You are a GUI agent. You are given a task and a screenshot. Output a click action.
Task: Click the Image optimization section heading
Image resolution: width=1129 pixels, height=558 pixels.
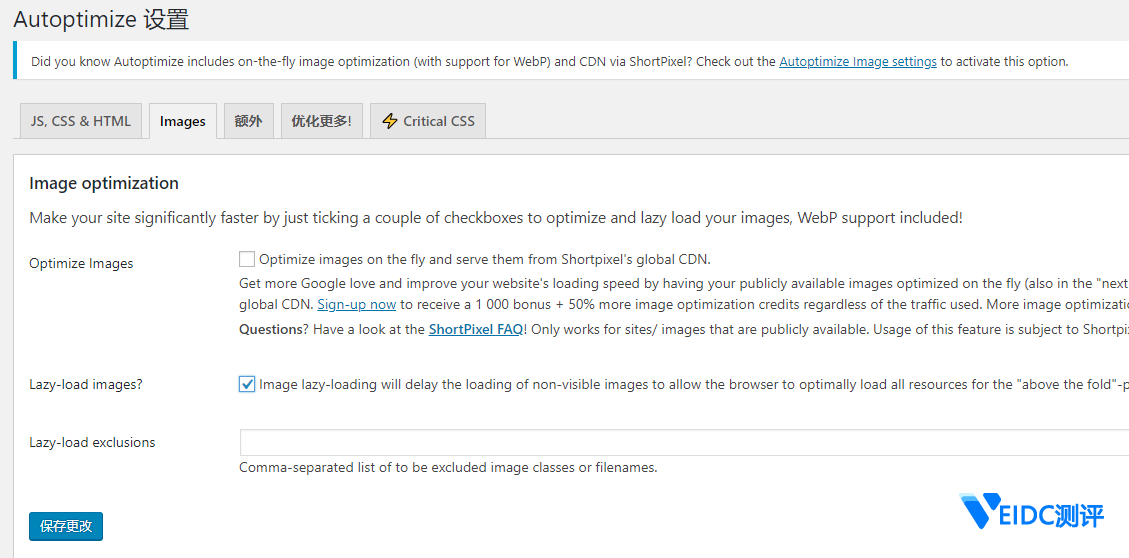click(104, 183)
